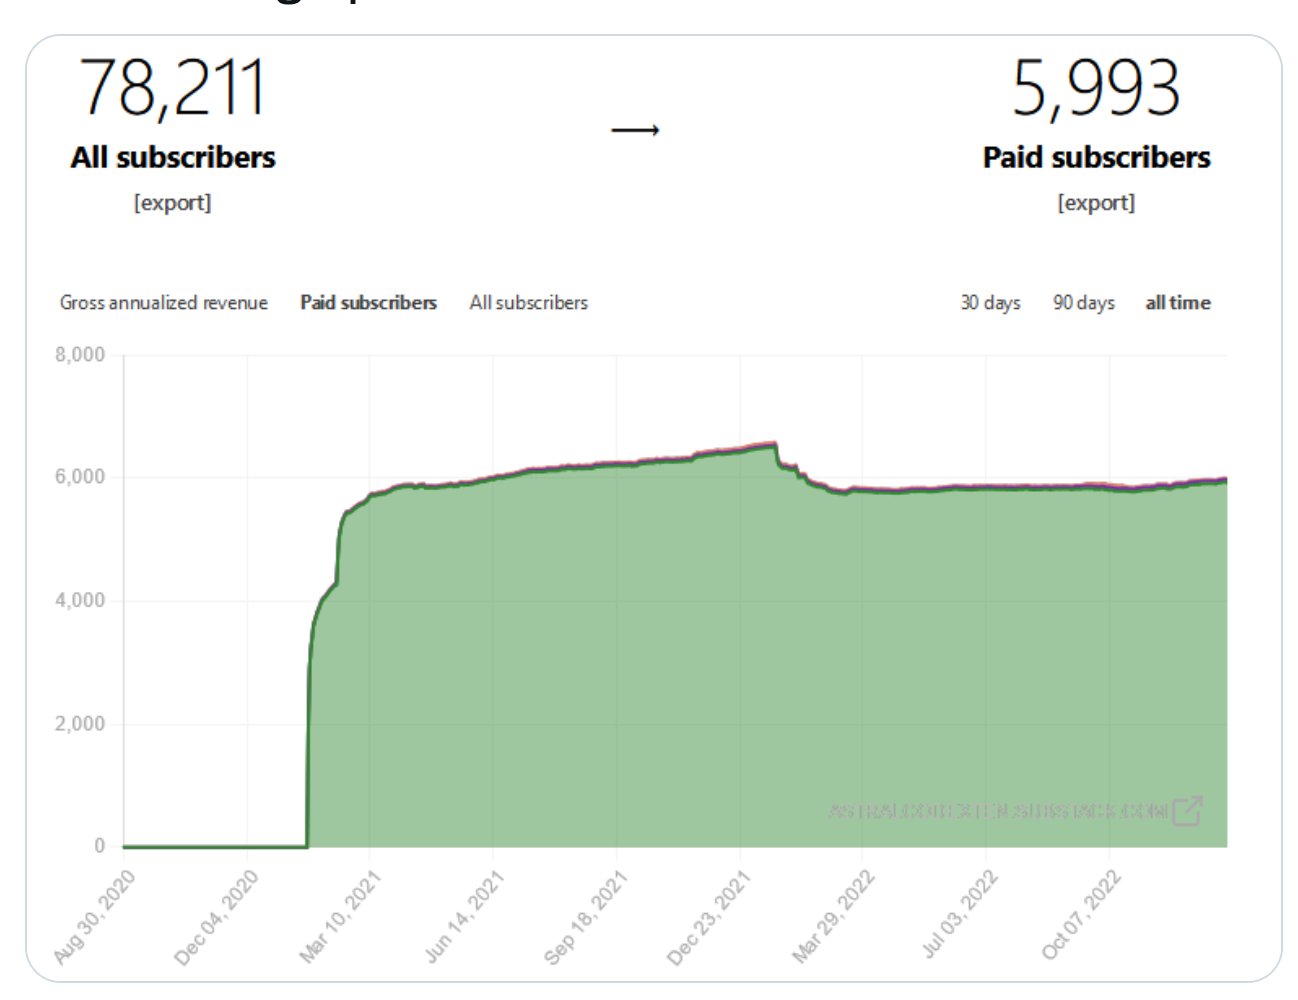Click the 5,993 Paid subscribers count
The height and width of the screenshot is (1000, 1298).
pos(1096,86)
